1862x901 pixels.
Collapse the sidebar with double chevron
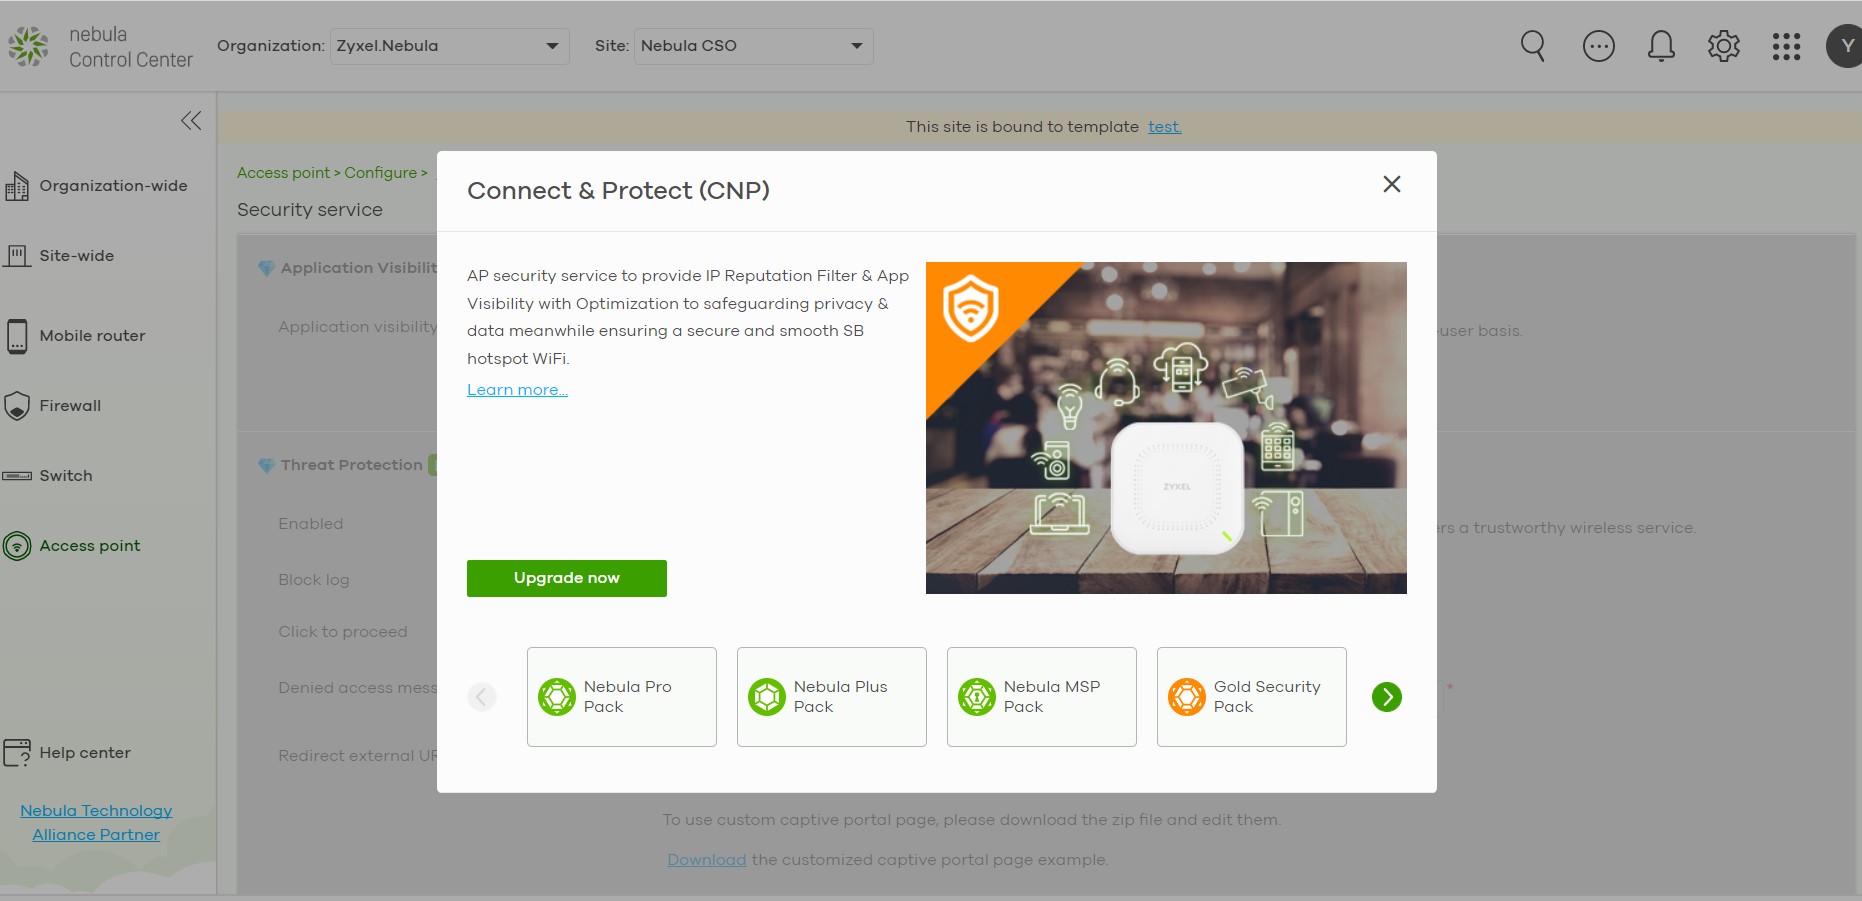pos(191,121)
